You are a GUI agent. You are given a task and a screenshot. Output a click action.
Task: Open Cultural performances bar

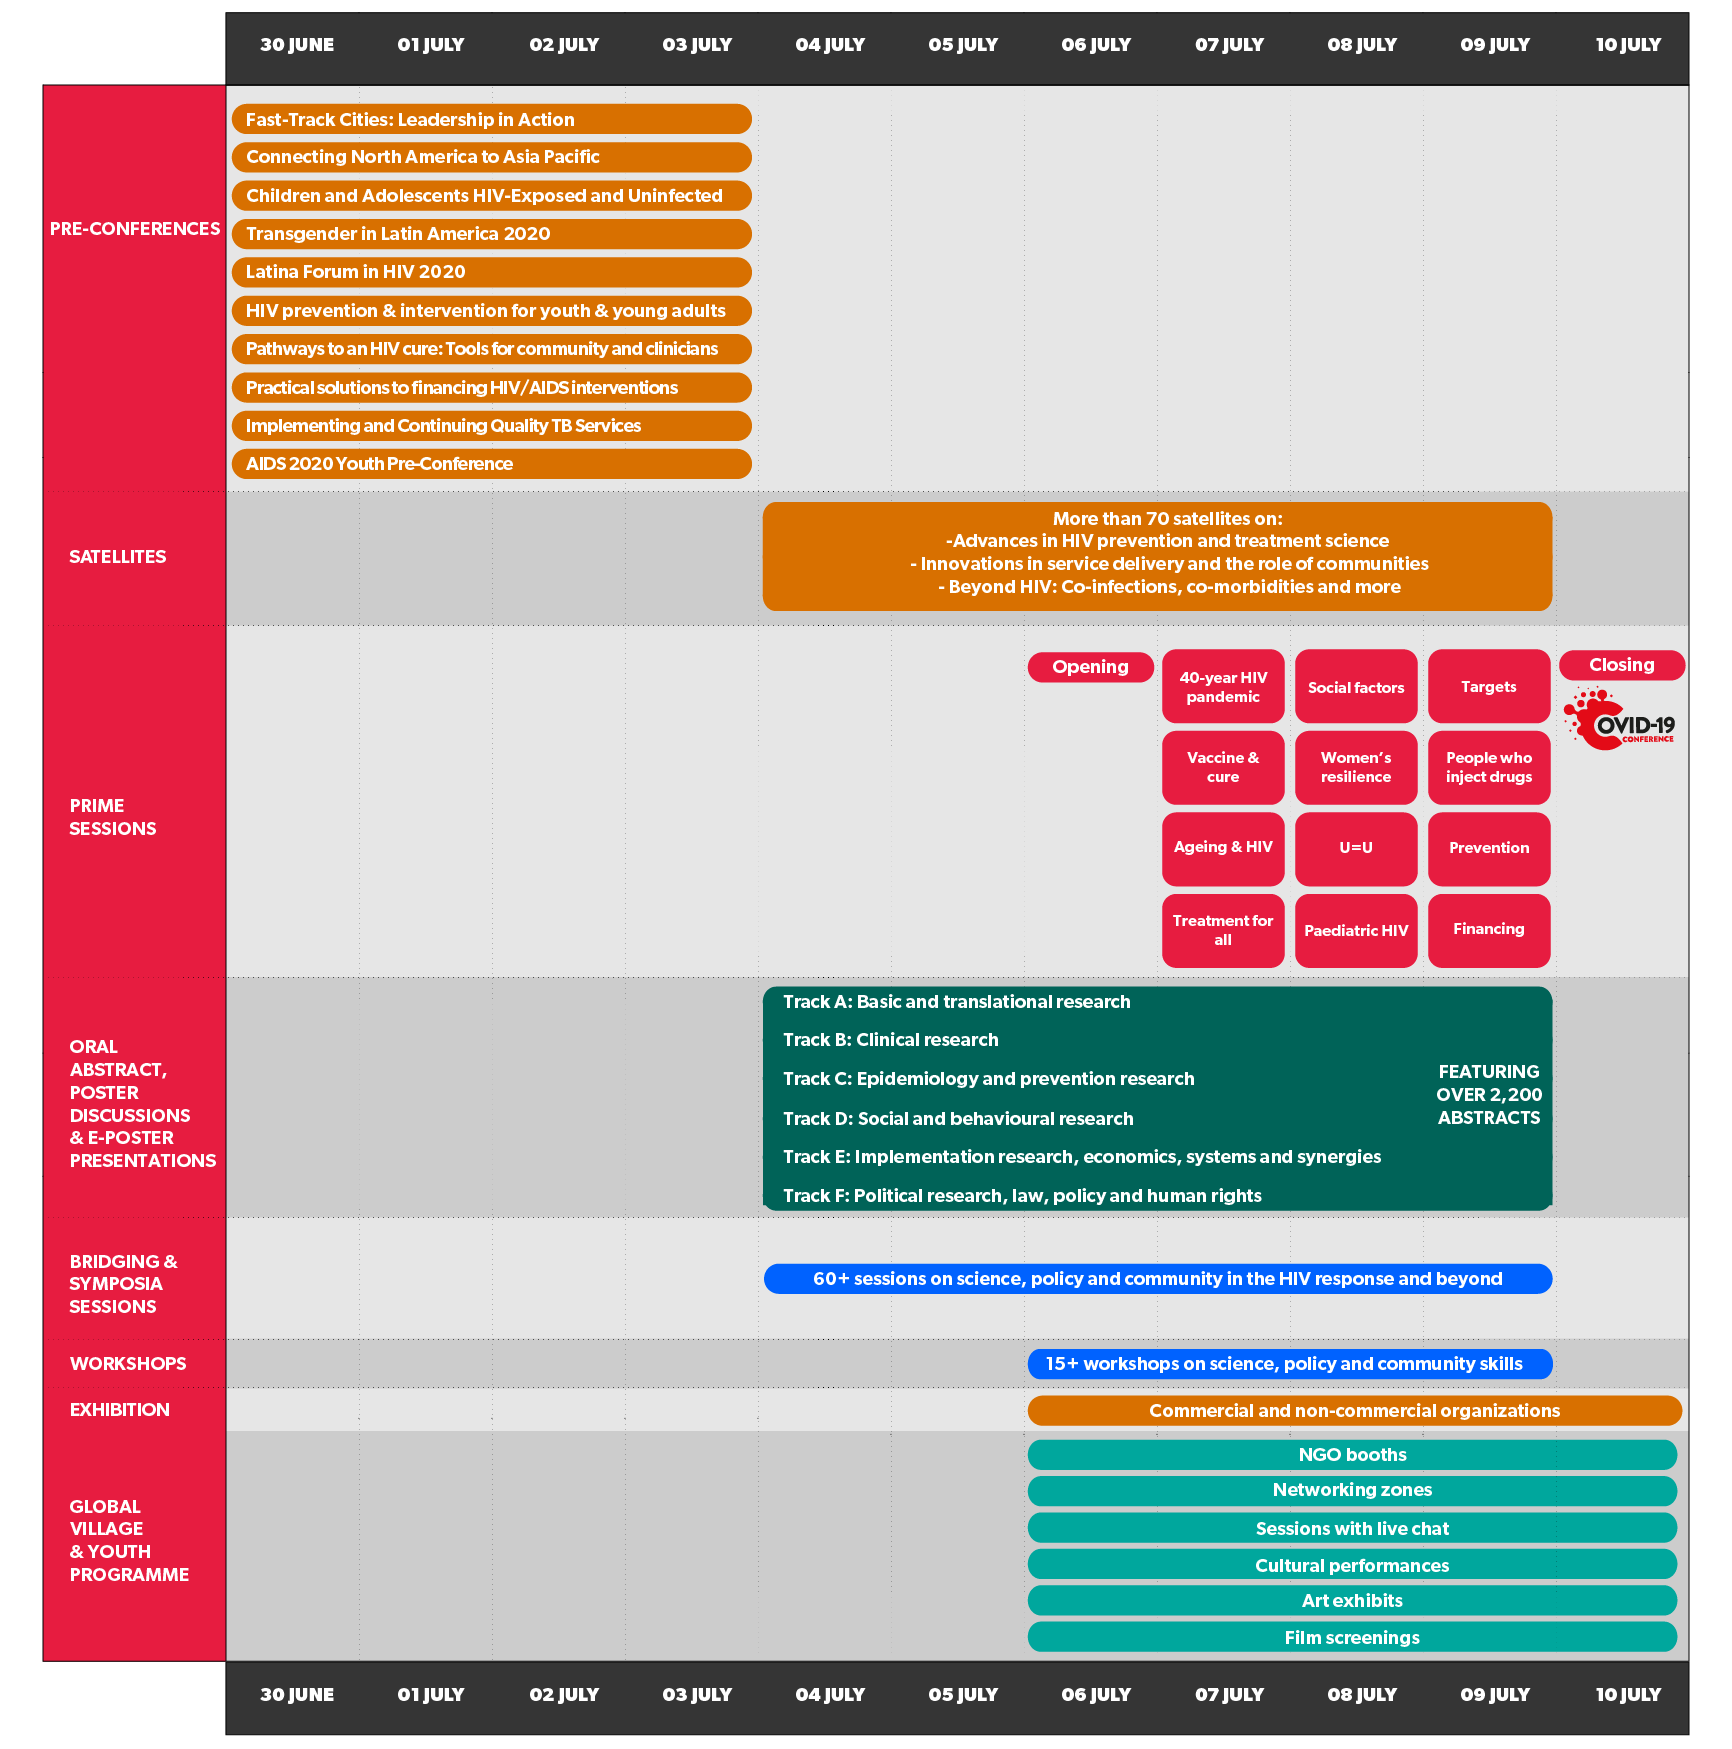pos(1352,1565)
